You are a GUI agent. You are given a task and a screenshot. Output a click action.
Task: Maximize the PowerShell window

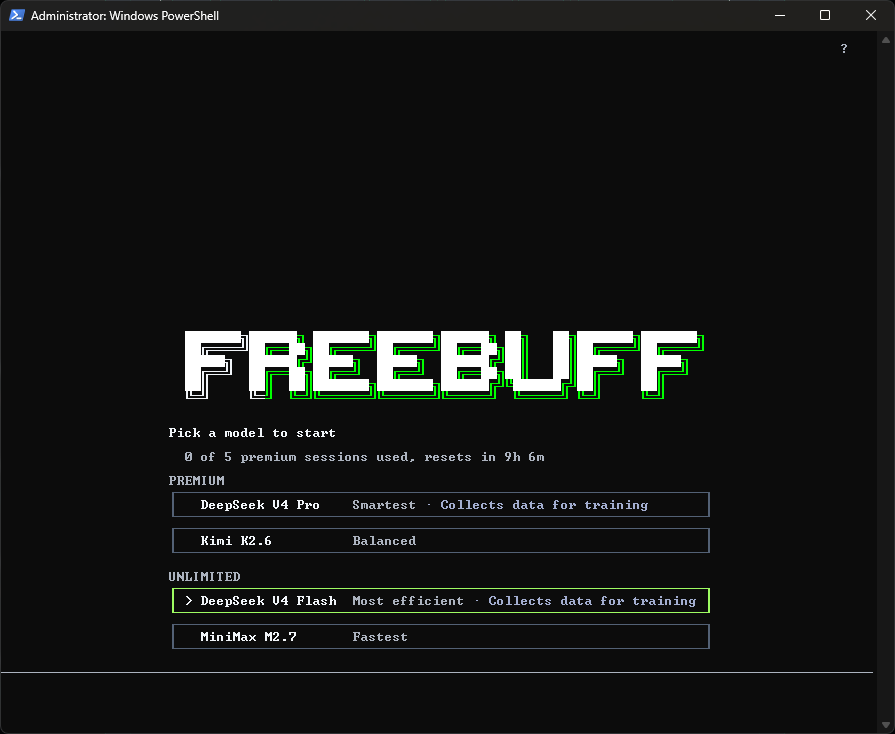825,15
